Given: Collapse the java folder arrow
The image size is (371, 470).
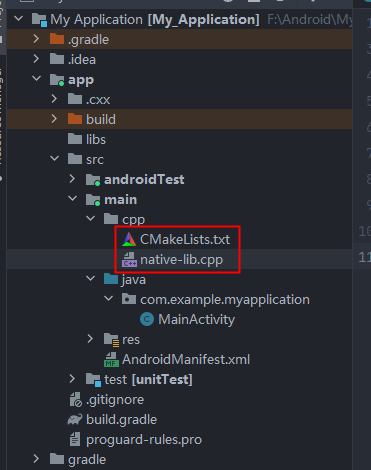Looking at the screenshot, I should click(x=91, y=279).
